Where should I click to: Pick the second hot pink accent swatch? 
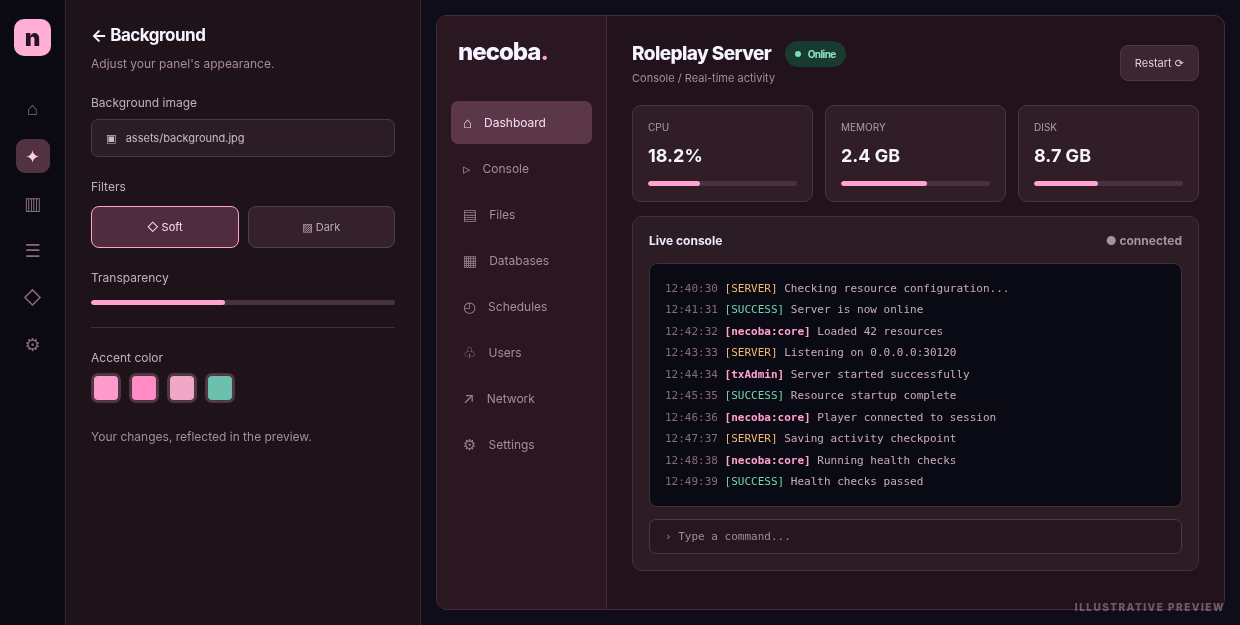pyautogui.click(x=144, y=388)
